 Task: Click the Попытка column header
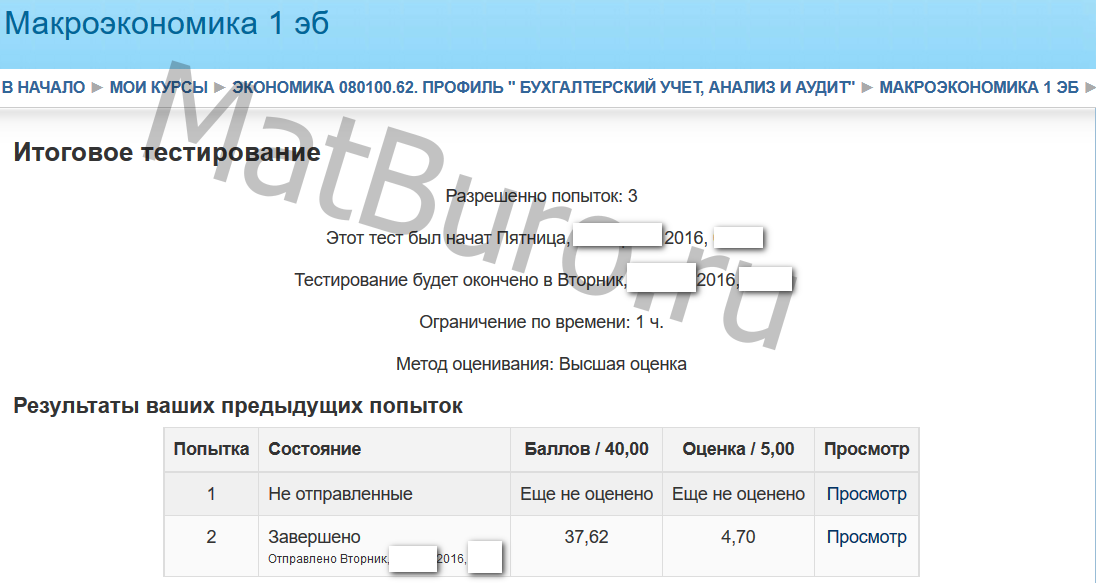point(211,449)
